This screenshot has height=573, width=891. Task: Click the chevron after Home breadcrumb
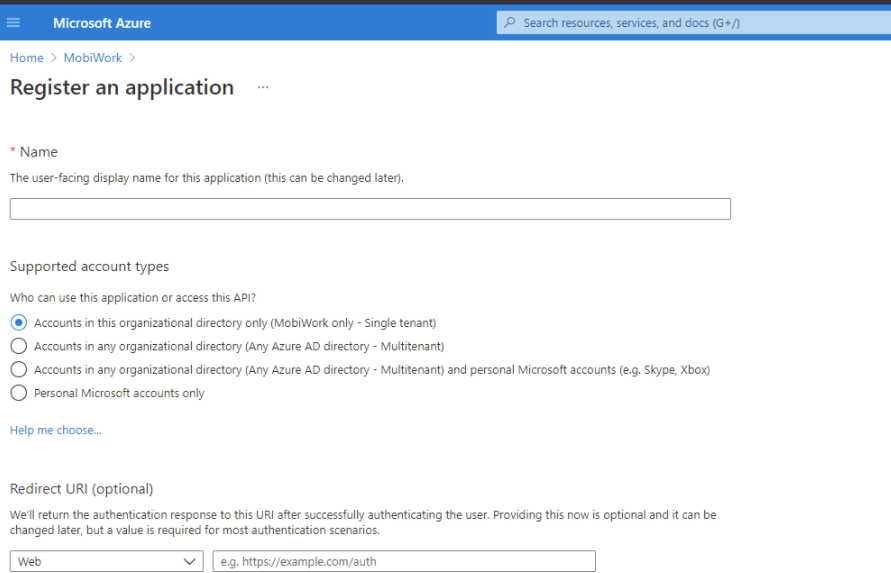(x=54, y=58)
